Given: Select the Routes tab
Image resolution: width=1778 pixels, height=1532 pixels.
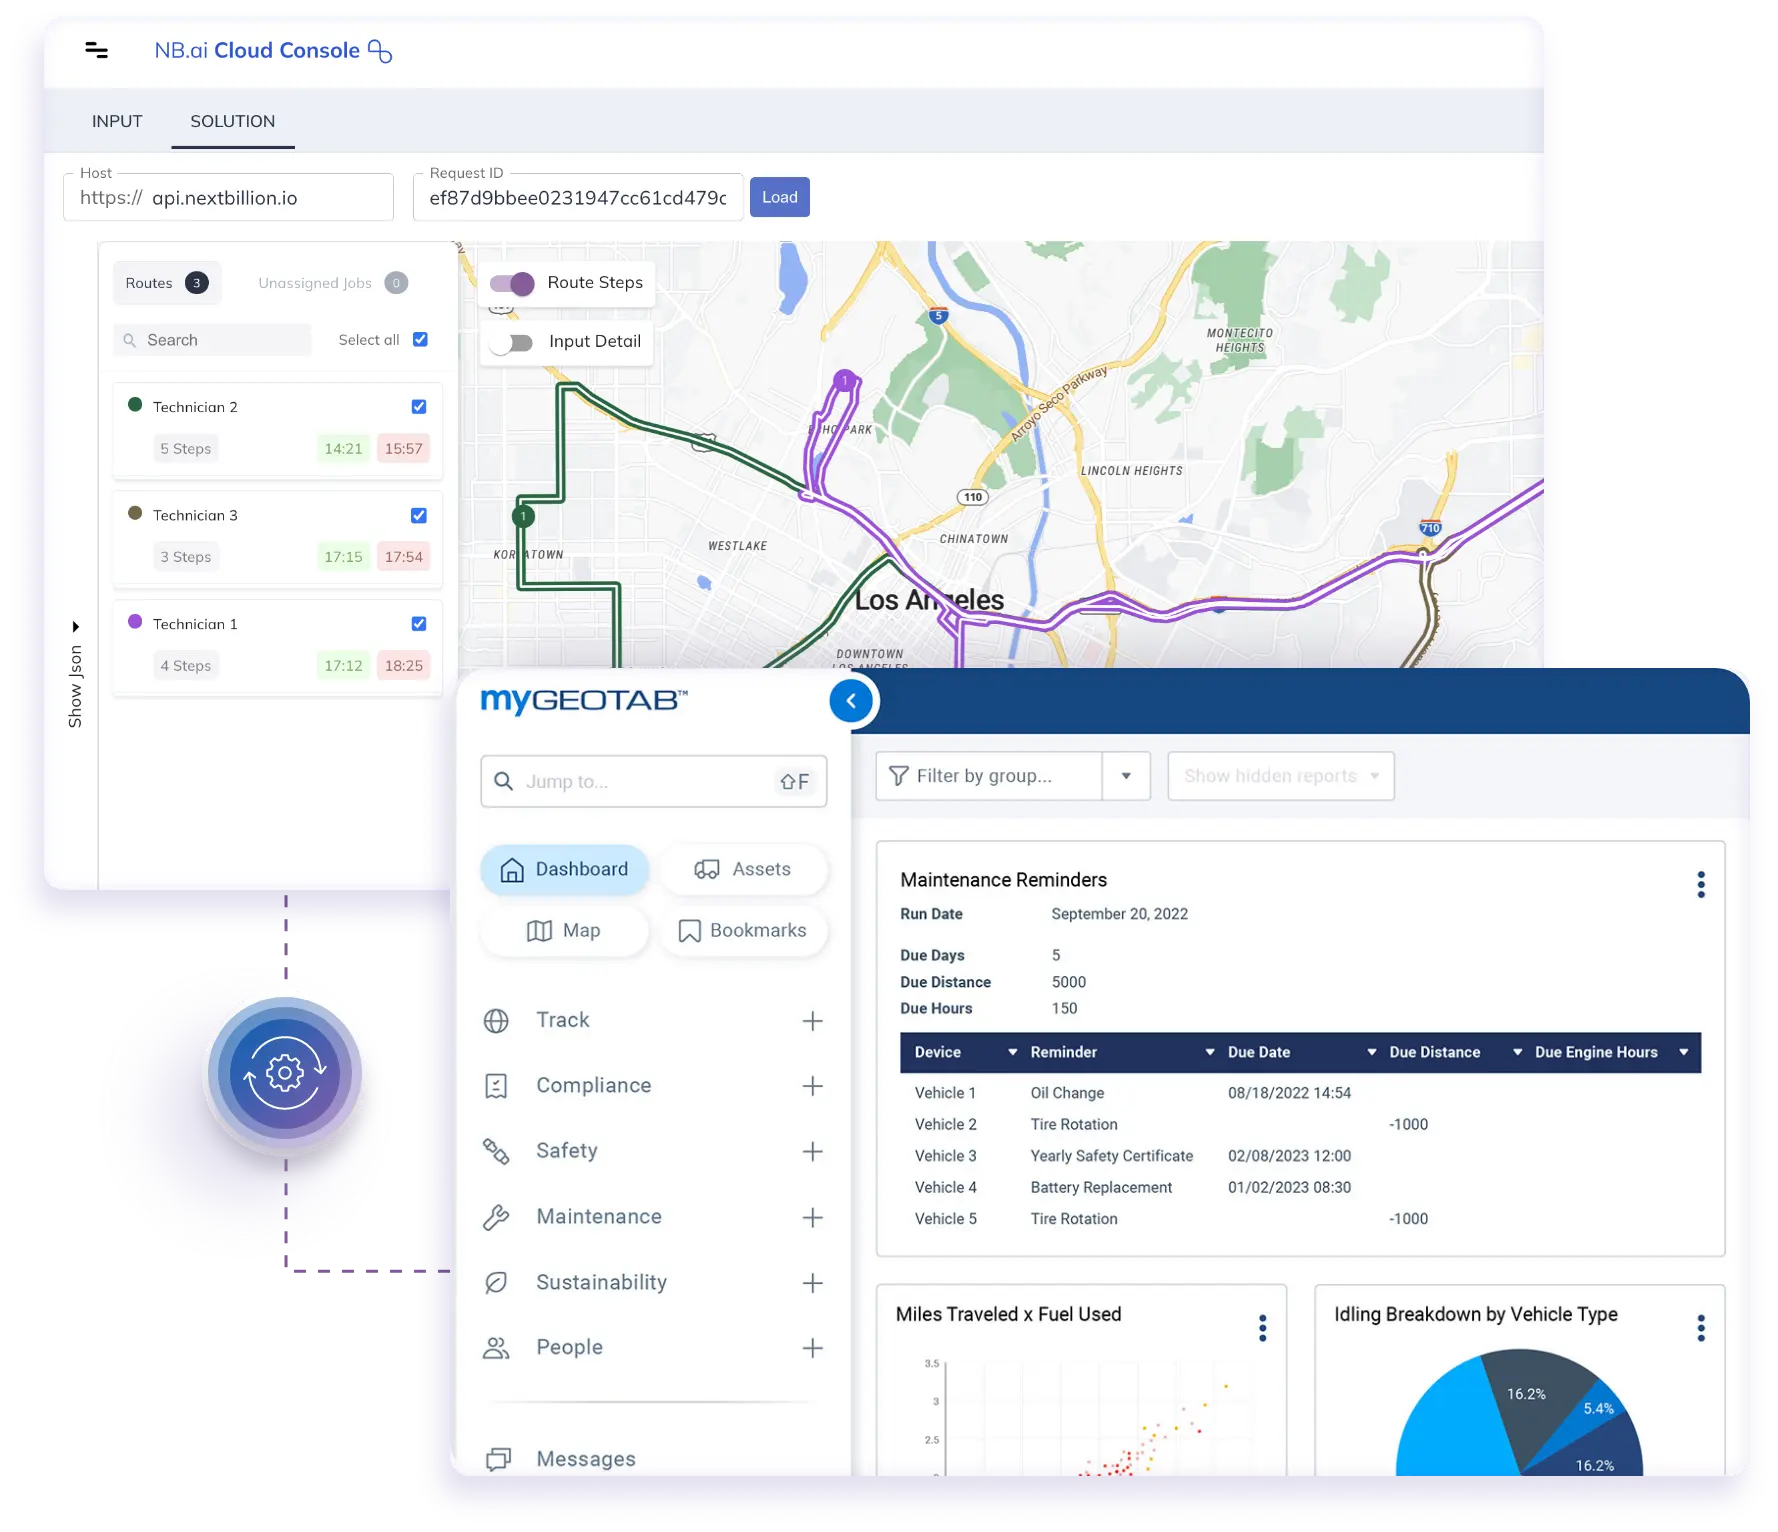Looking at the screenshot, I should pos(167,283).
